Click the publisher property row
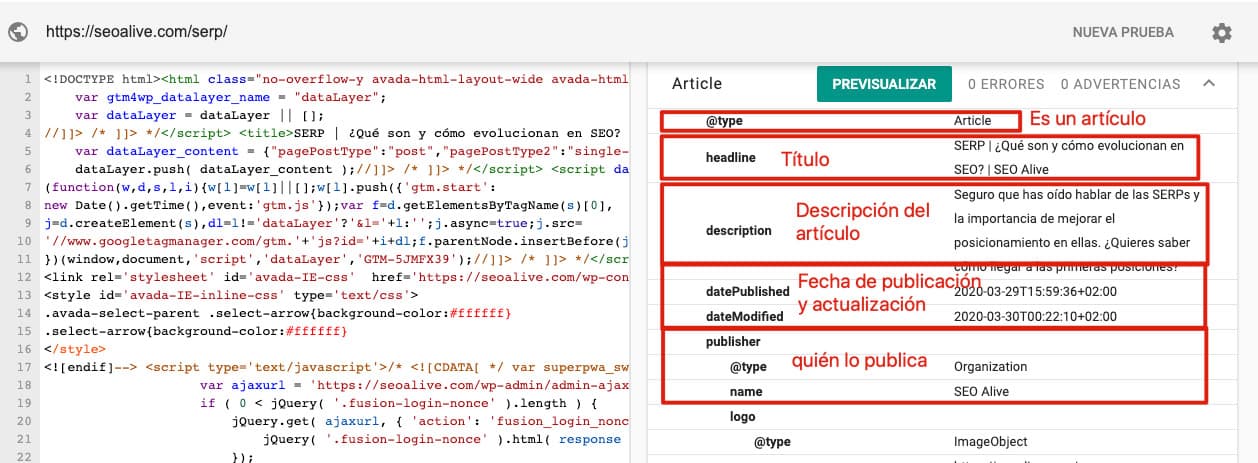 [950, 341]
